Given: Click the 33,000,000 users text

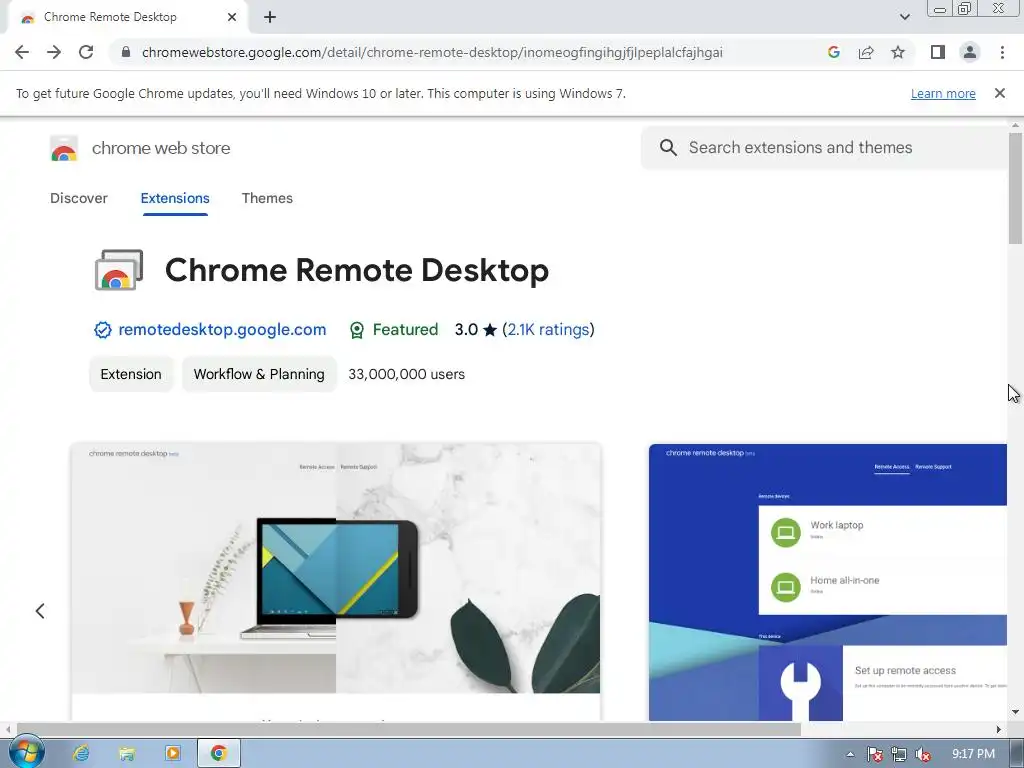Looking at the screenshot, I should pos(406,374).
